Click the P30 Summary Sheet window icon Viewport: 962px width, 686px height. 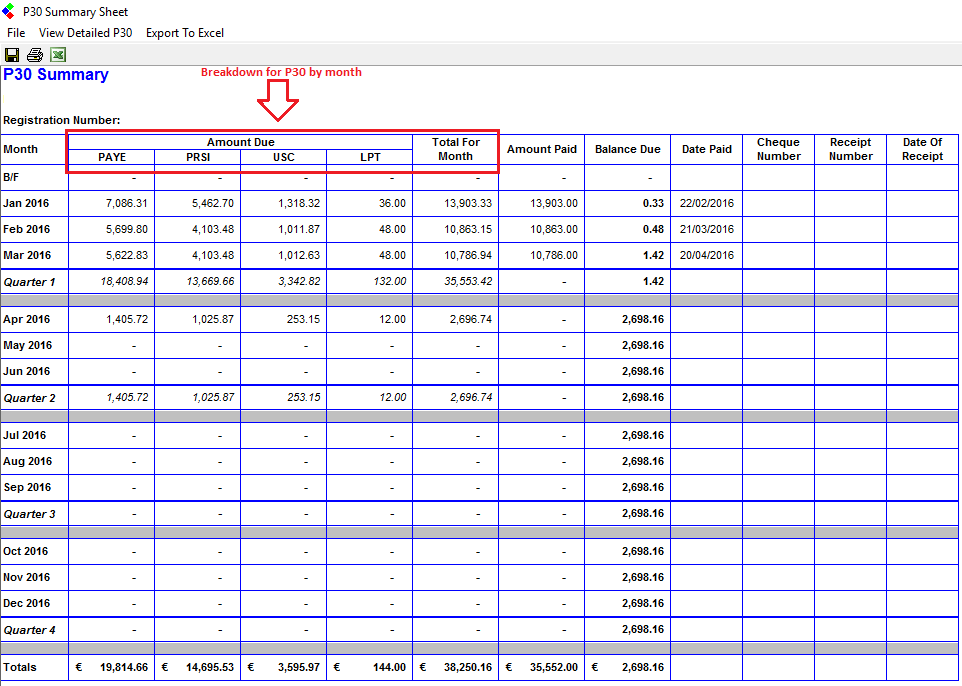[x=10, y=11]
